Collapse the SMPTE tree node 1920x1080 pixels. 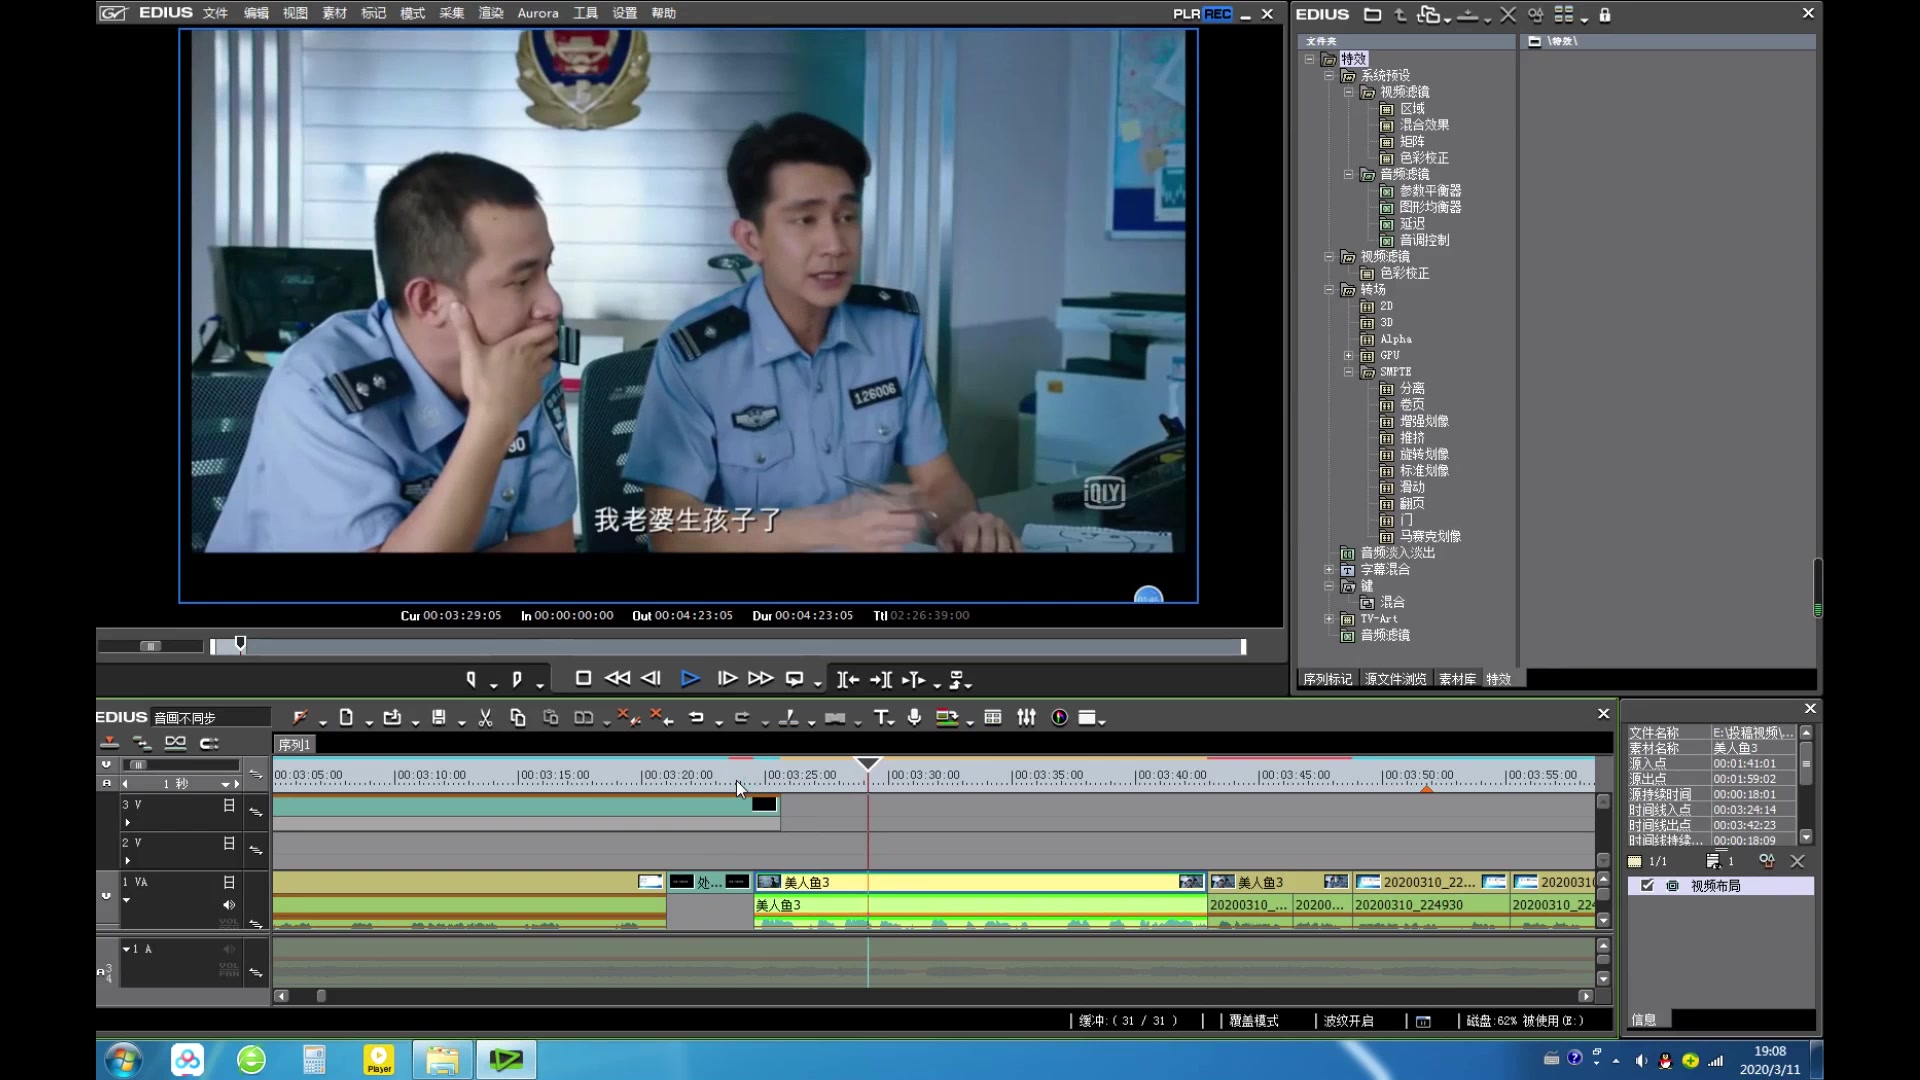(1348, 372)
